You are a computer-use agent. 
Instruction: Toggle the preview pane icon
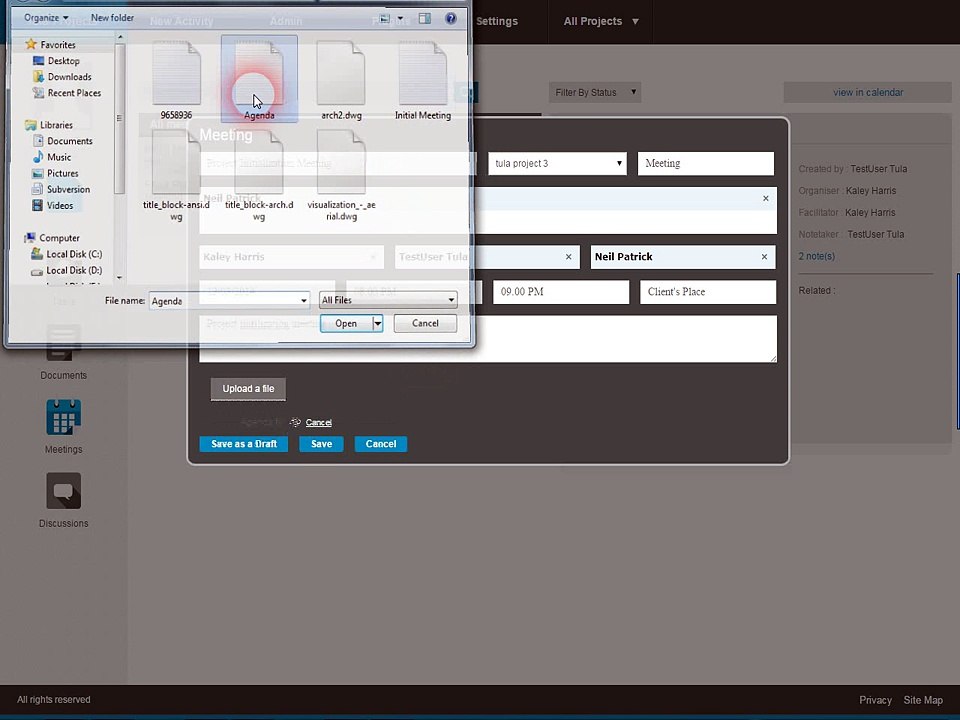pos(424,18)
